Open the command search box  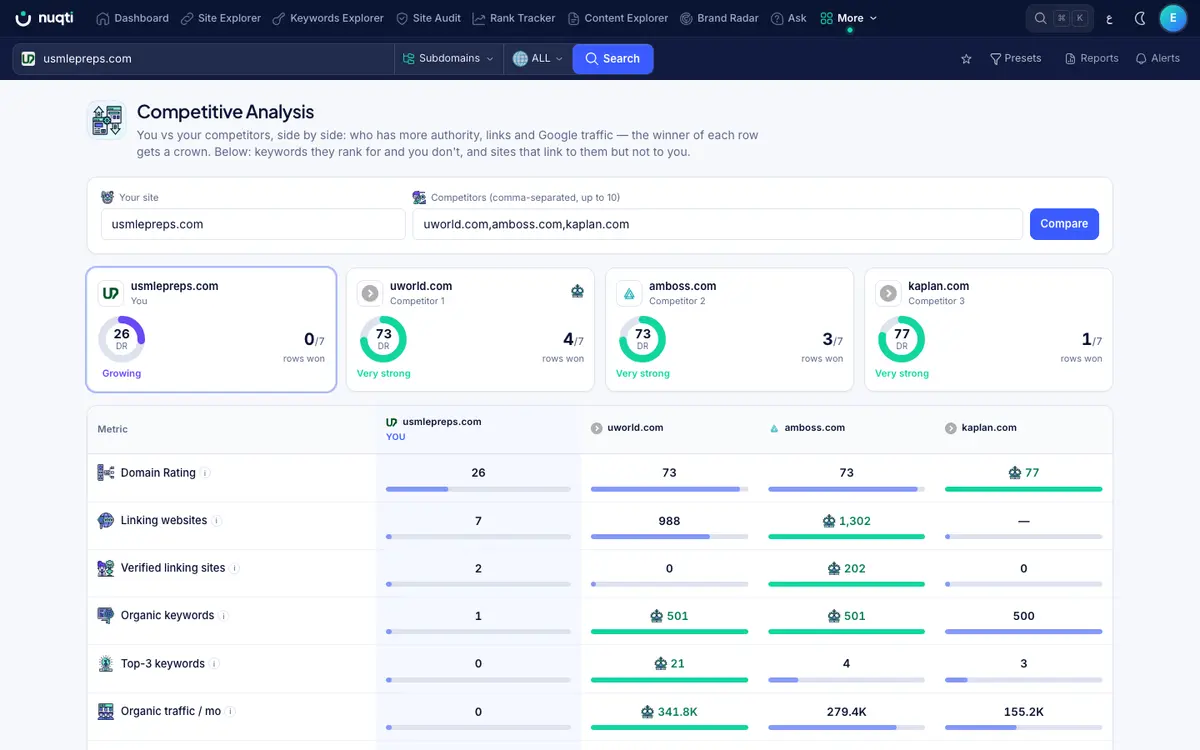(1060, 18)
